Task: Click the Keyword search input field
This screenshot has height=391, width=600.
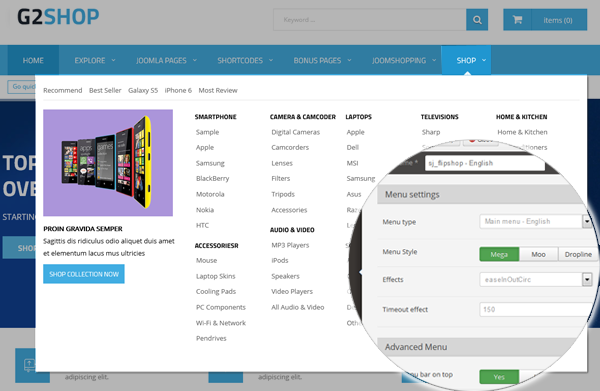Action: coord(370,20)
